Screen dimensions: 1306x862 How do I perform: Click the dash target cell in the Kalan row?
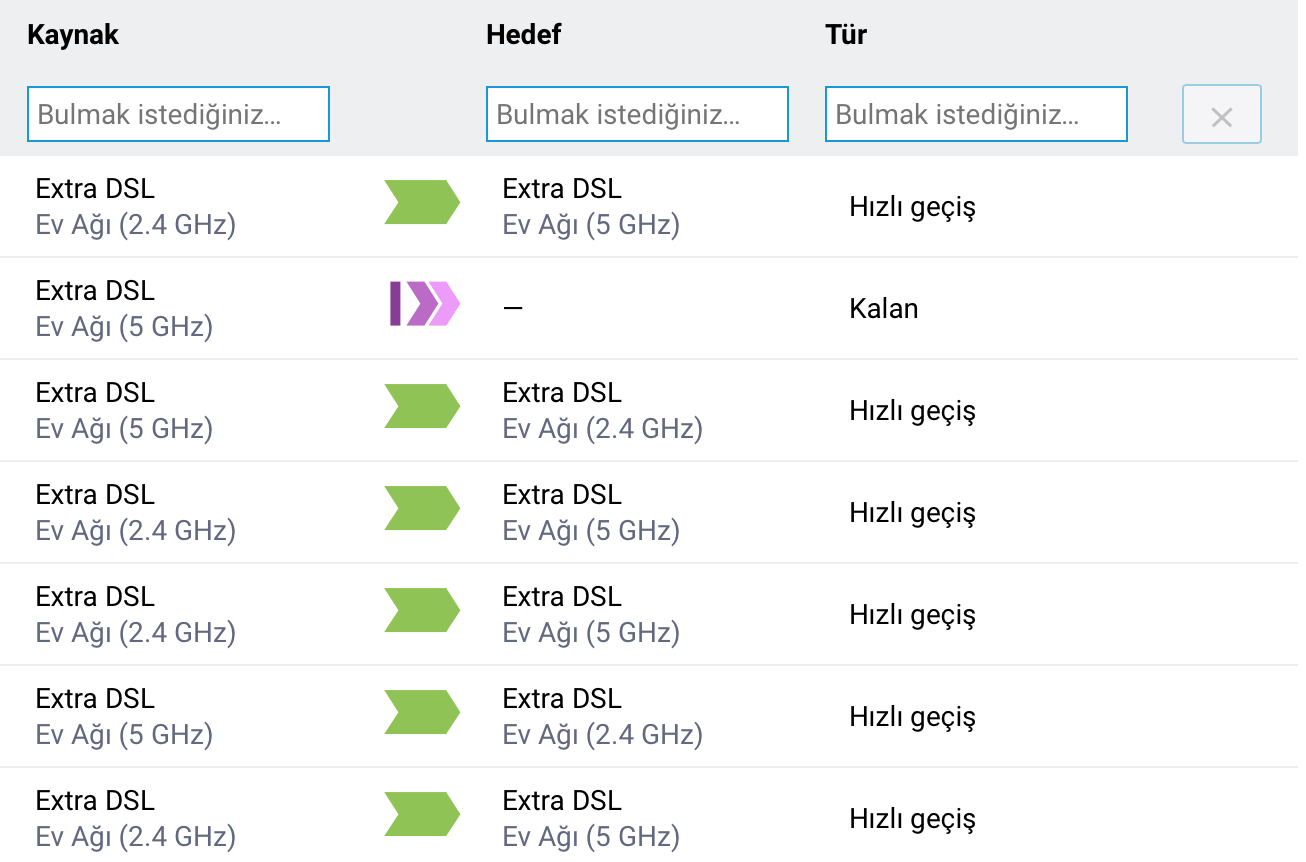(513, 308)
